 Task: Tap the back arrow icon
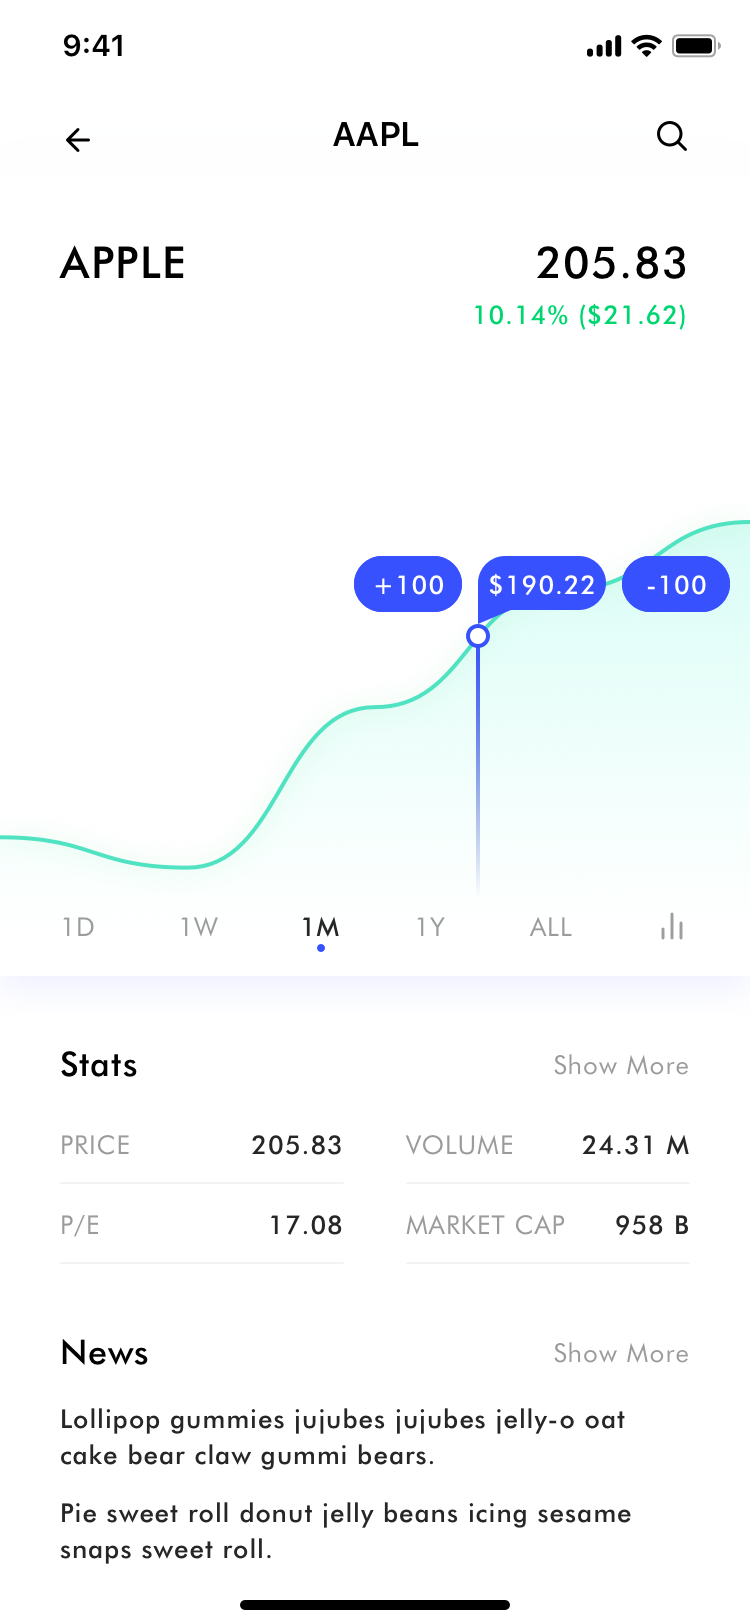[78, 140]
